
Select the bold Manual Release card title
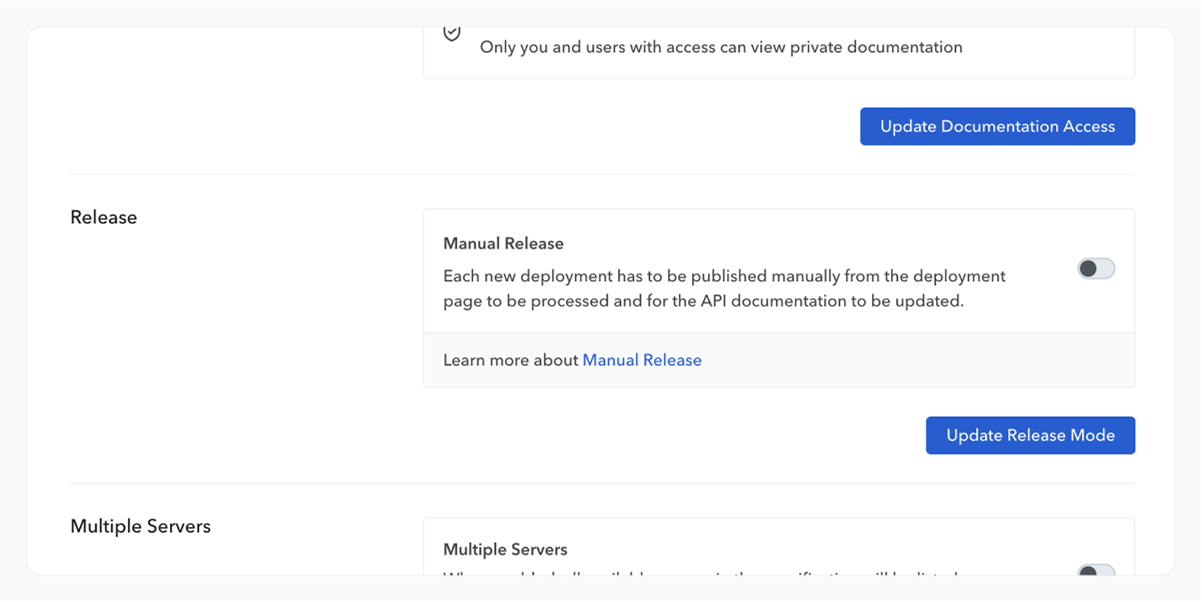click(503, 244)
